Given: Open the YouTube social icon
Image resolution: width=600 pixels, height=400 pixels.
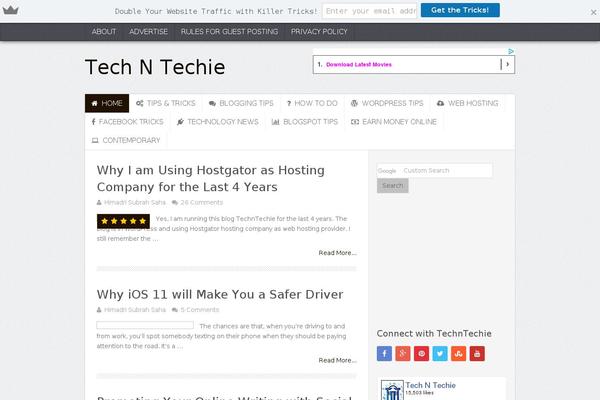Looking at the screenshot, I should tap(477, 354).
